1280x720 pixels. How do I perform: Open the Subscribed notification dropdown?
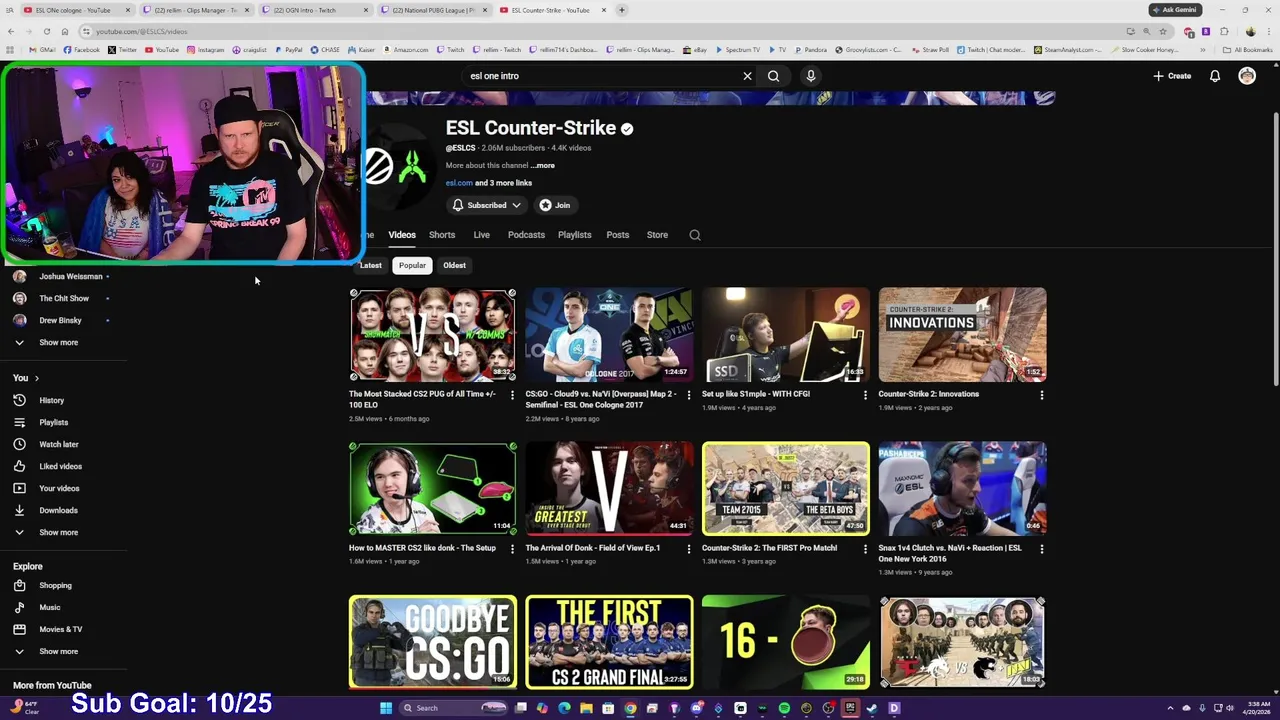[x=487, y=205]
